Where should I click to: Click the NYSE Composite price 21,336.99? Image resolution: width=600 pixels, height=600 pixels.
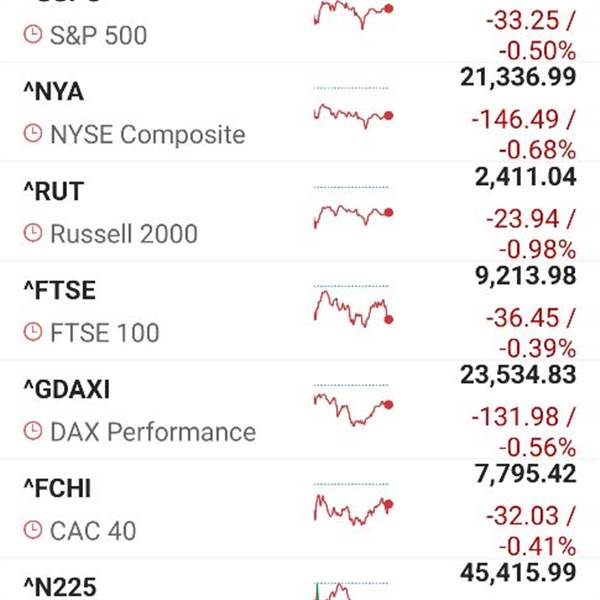[518, 78]
